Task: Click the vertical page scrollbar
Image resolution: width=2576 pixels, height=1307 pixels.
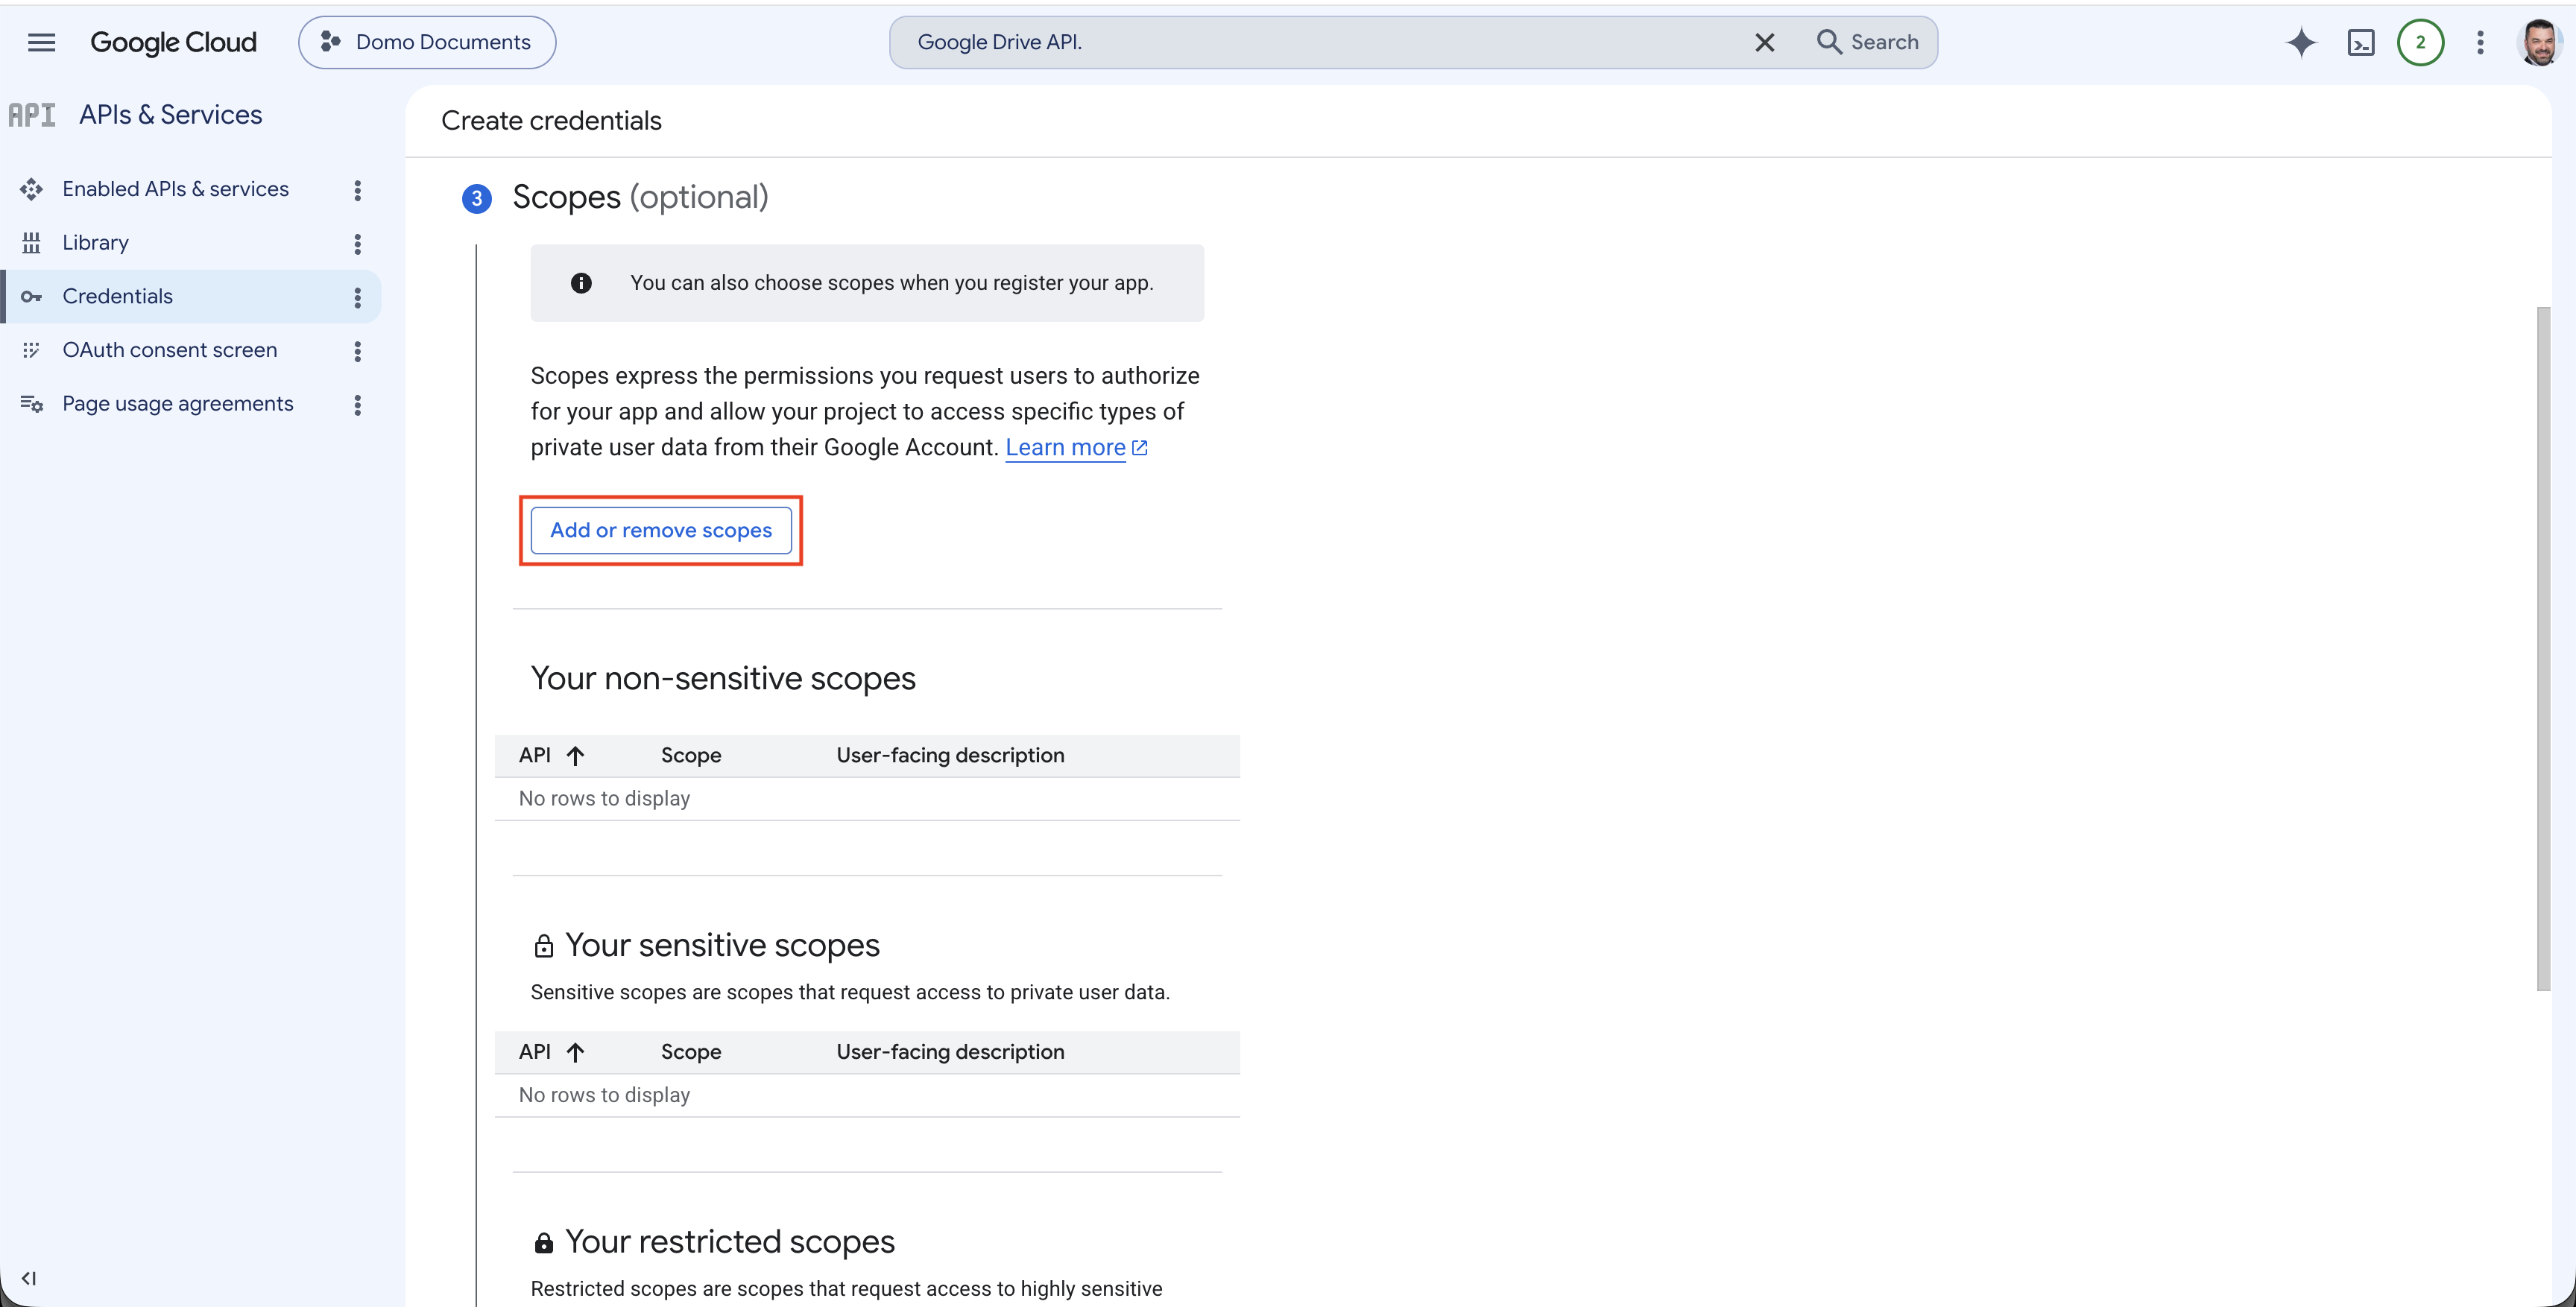Action: [x=2543, y=649]
